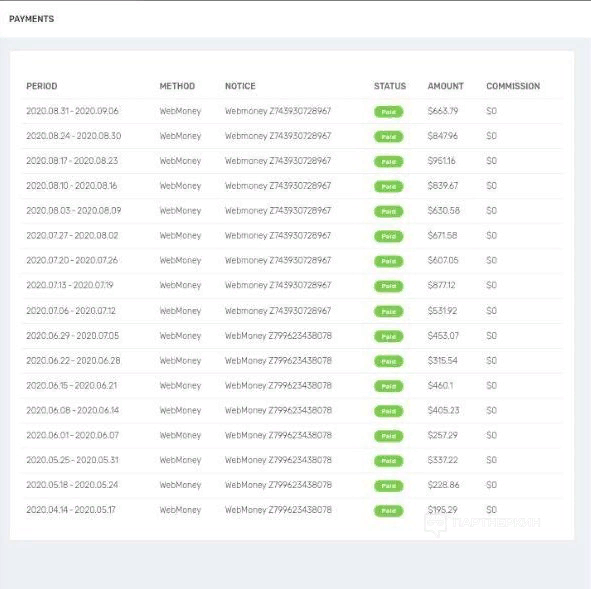Click Paid badge in the $195.29 row
591x589 pixels.
(x=389, y=511)
